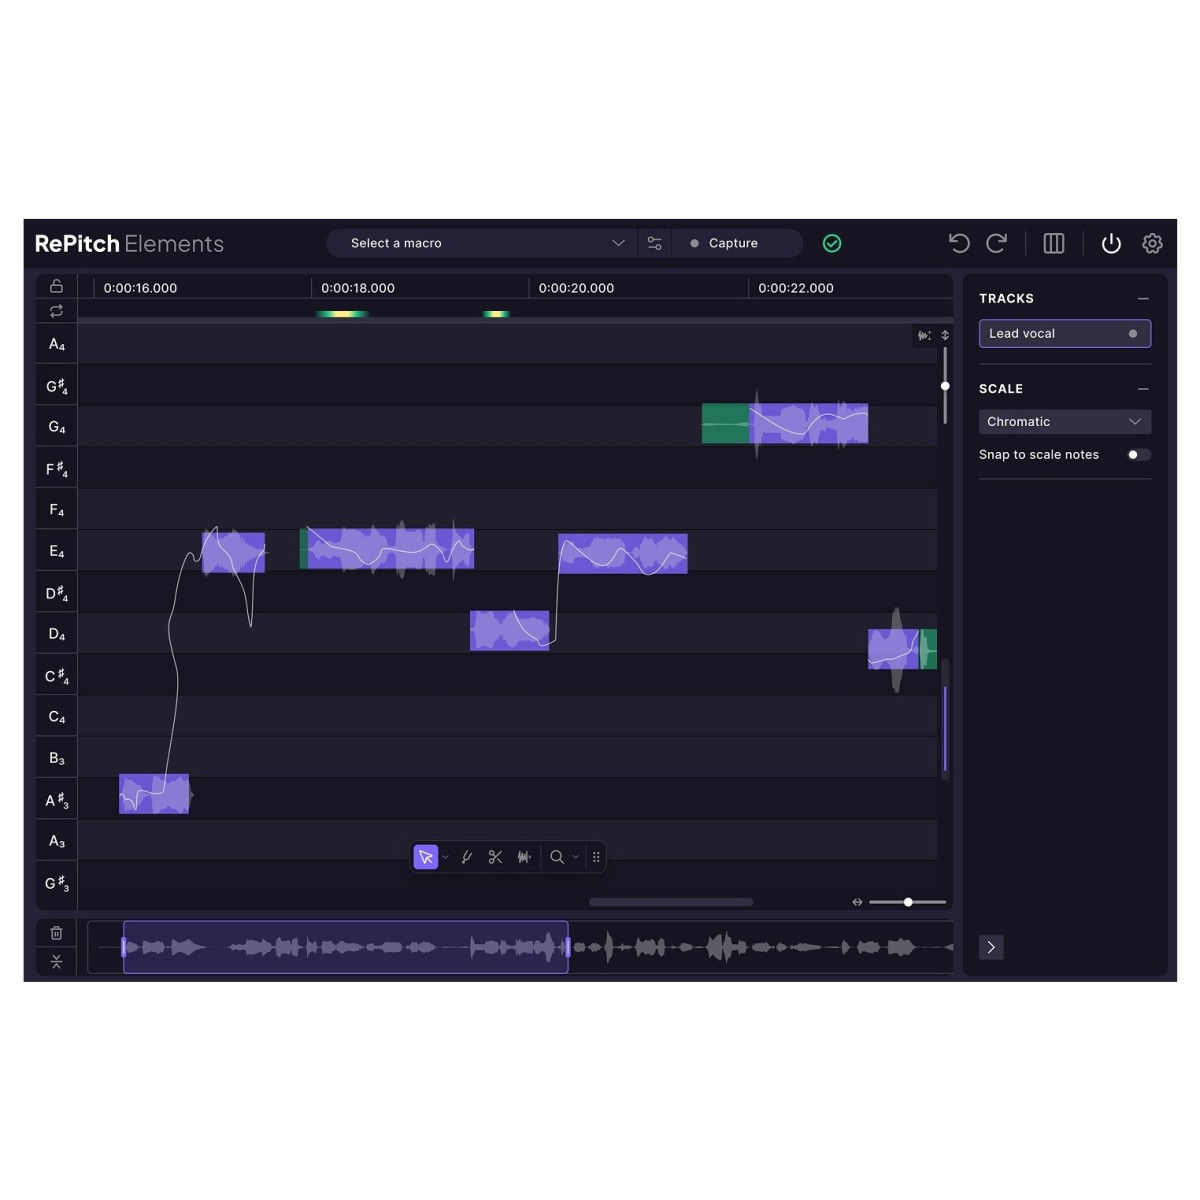Select the magnifier zoom tool
Image resolution: width=1200 pixels, height=1200 pixels.
click(x=557, y=857)
